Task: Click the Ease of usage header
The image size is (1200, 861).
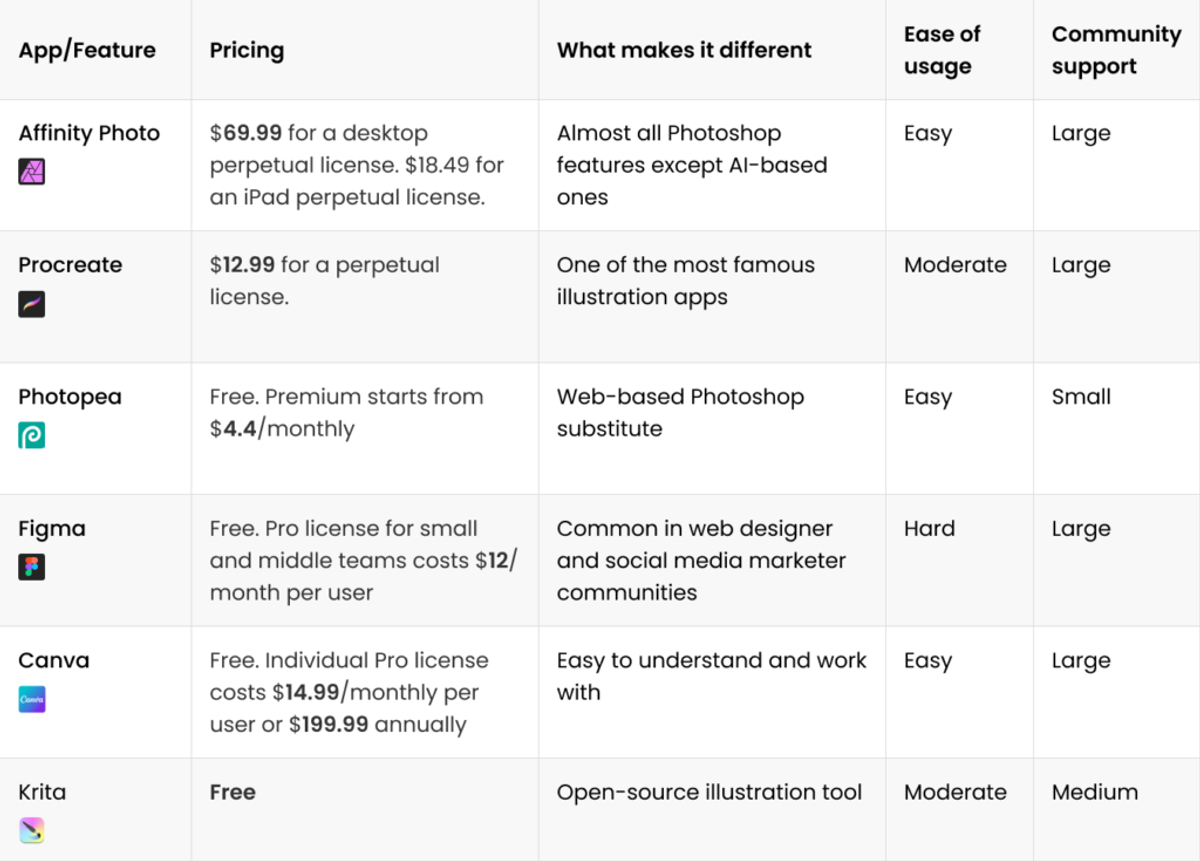Action: click(x=942, y=50)
